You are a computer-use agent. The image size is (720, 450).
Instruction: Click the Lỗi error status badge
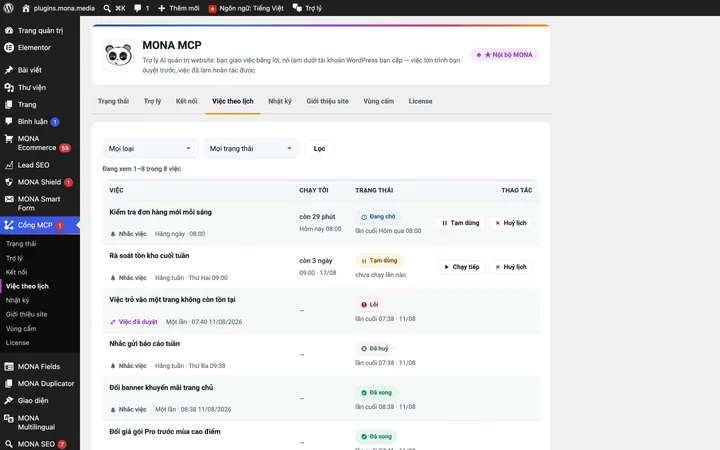click(370, 304)
